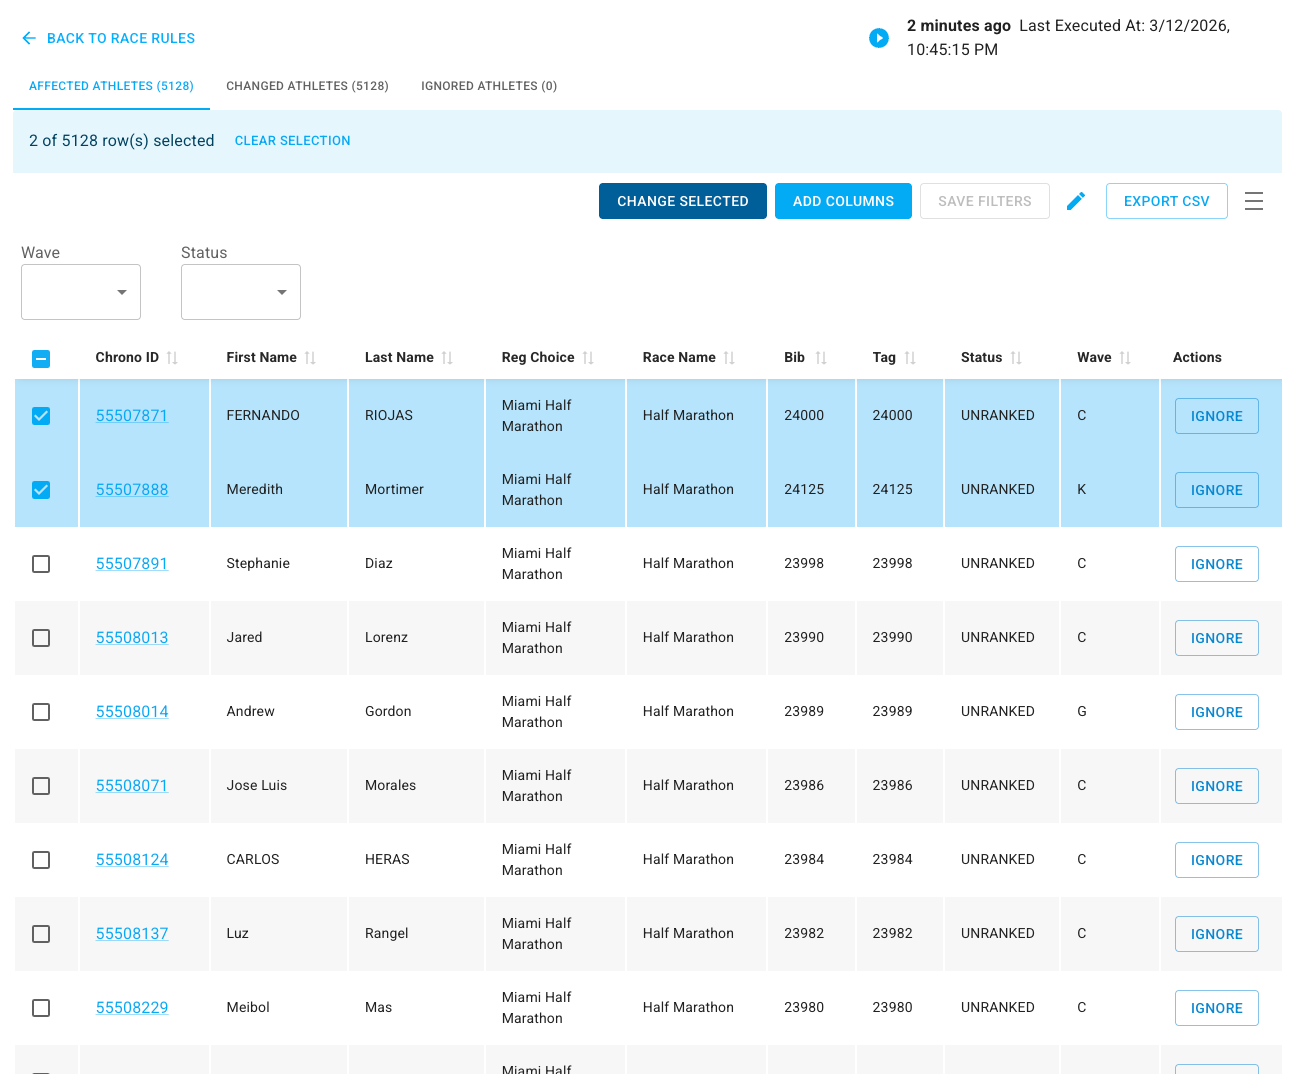Image resolution: width=1295 pixels, height=1074 pixels.
Task: Open Chrono ID 55508013 link
Action: tap(132, 638)
